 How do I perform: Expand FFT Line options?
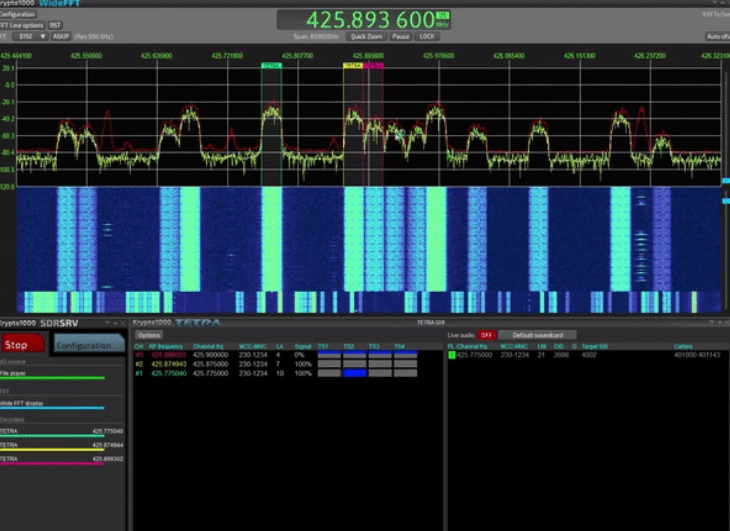(20, 25)
